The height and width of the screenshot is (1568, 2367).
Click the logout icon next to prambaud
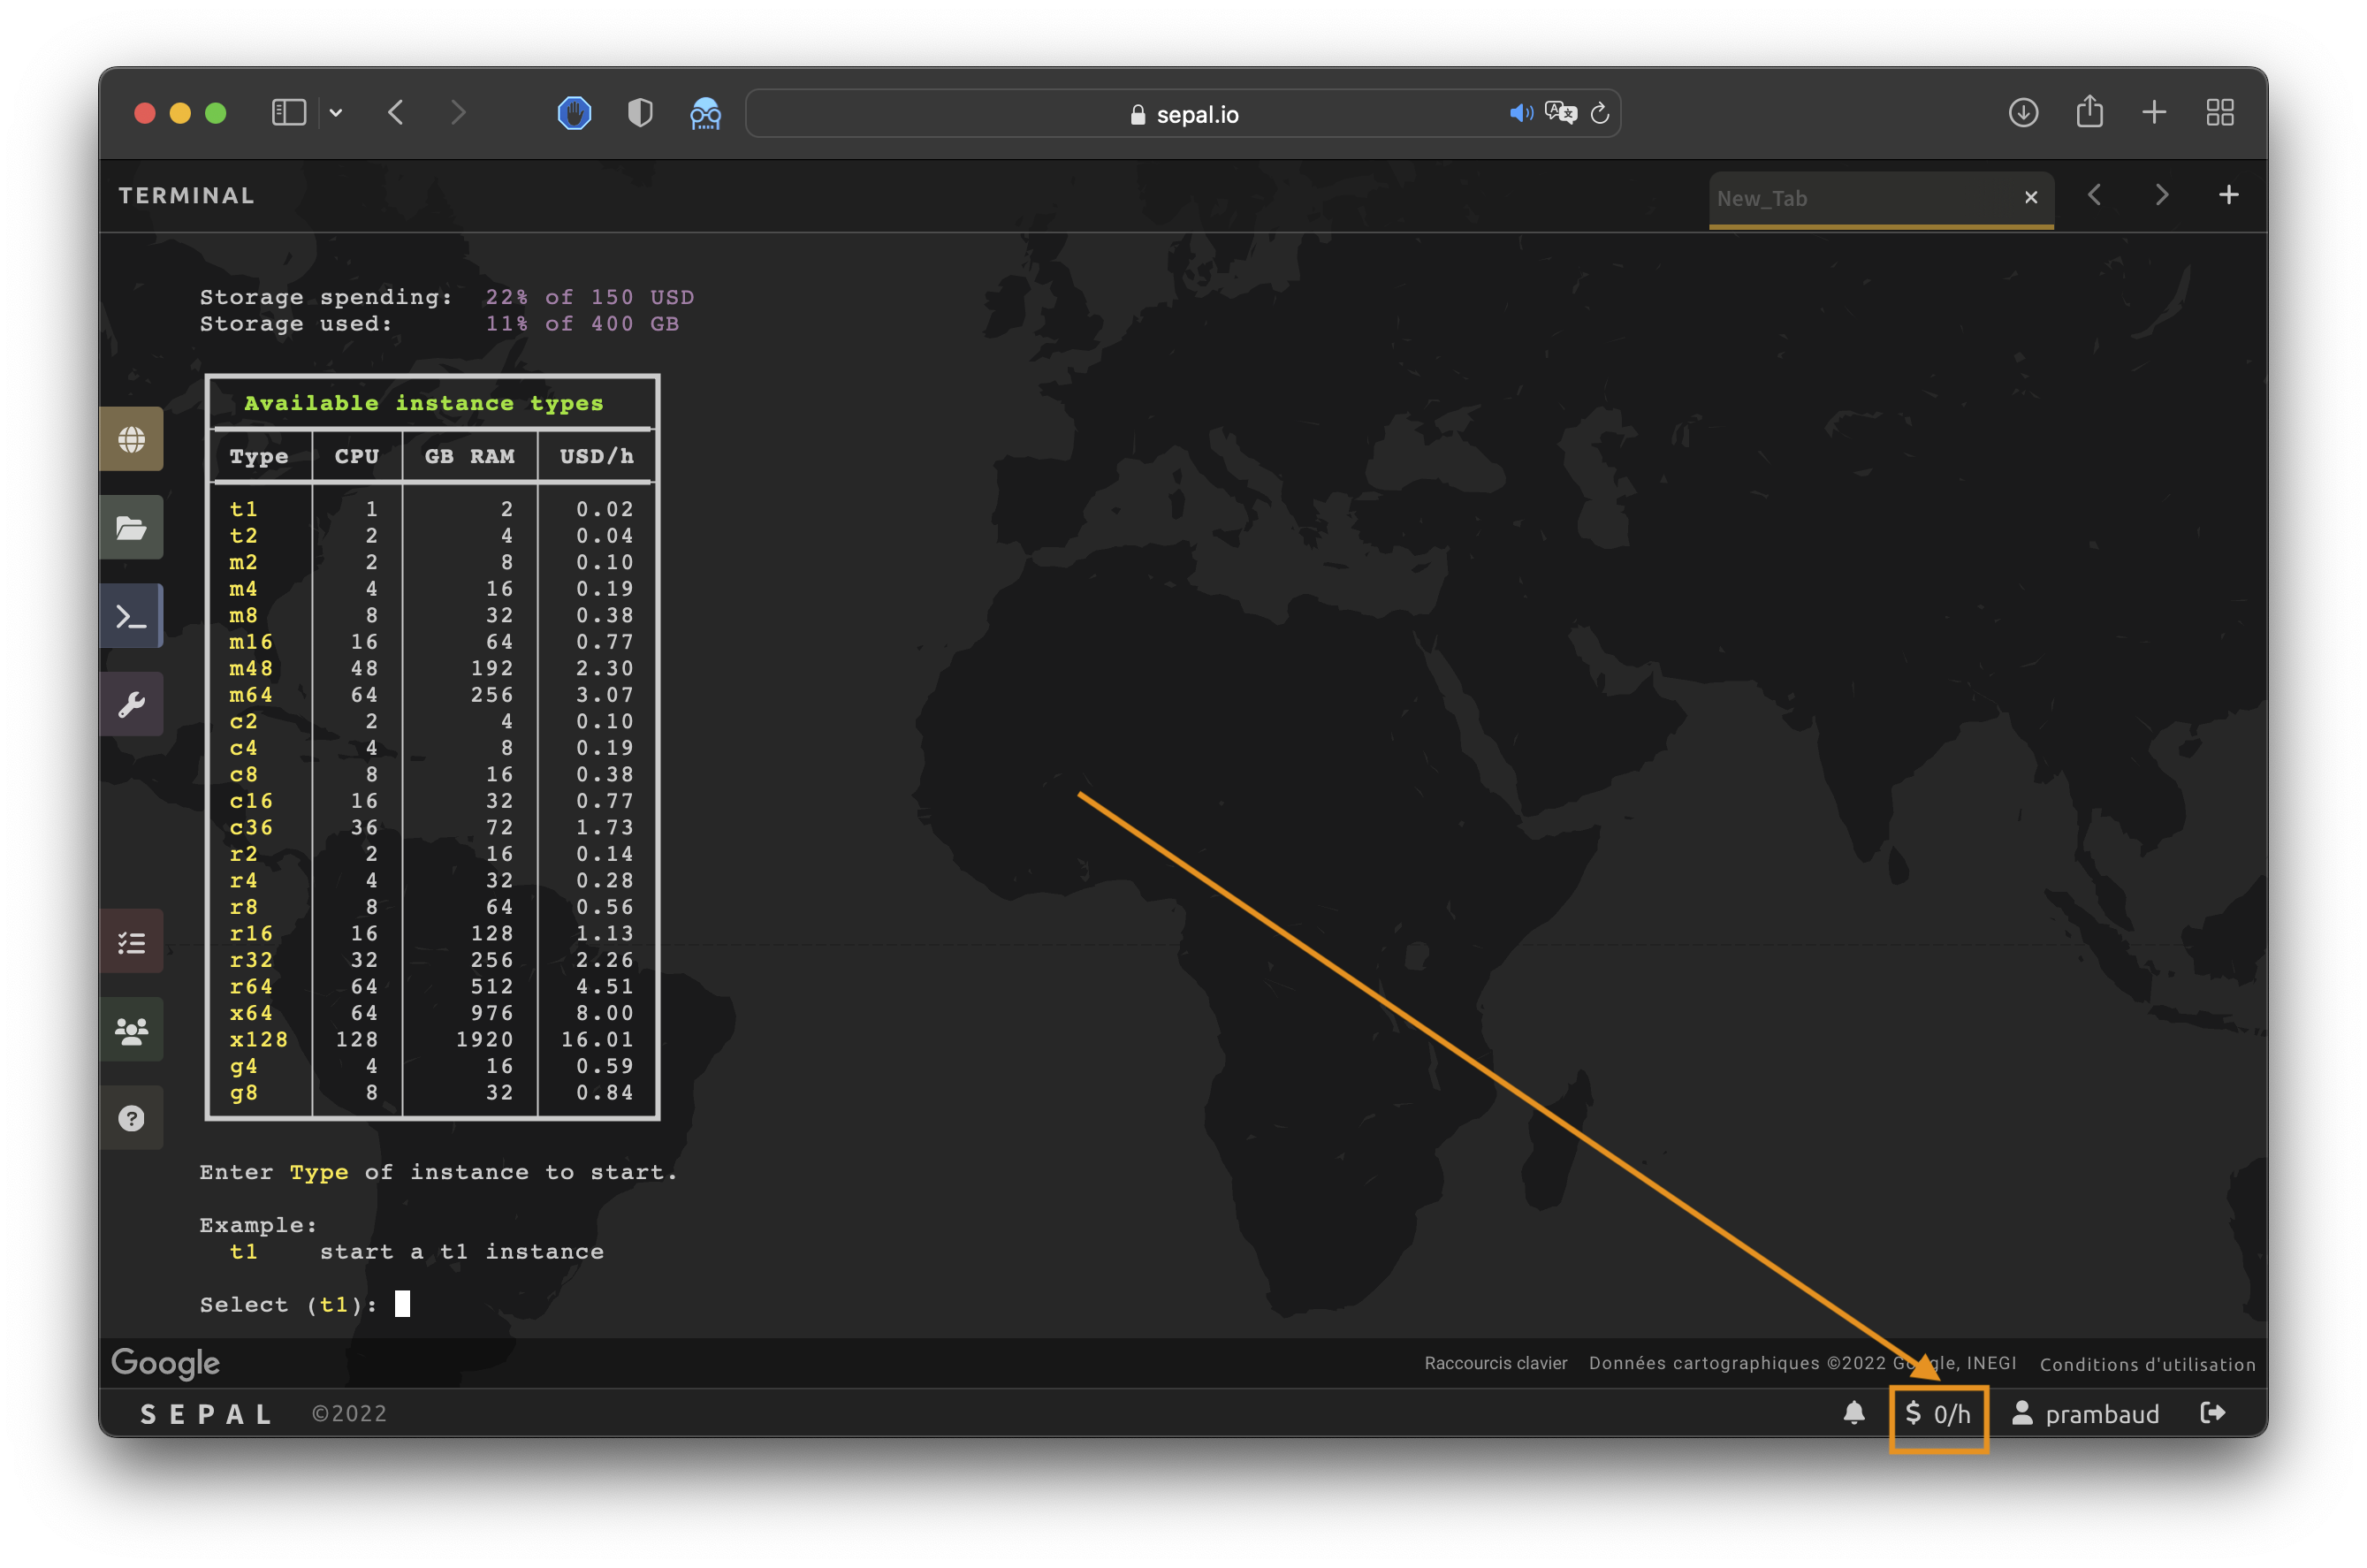pyautogui.click(x=2213, y=1413)
